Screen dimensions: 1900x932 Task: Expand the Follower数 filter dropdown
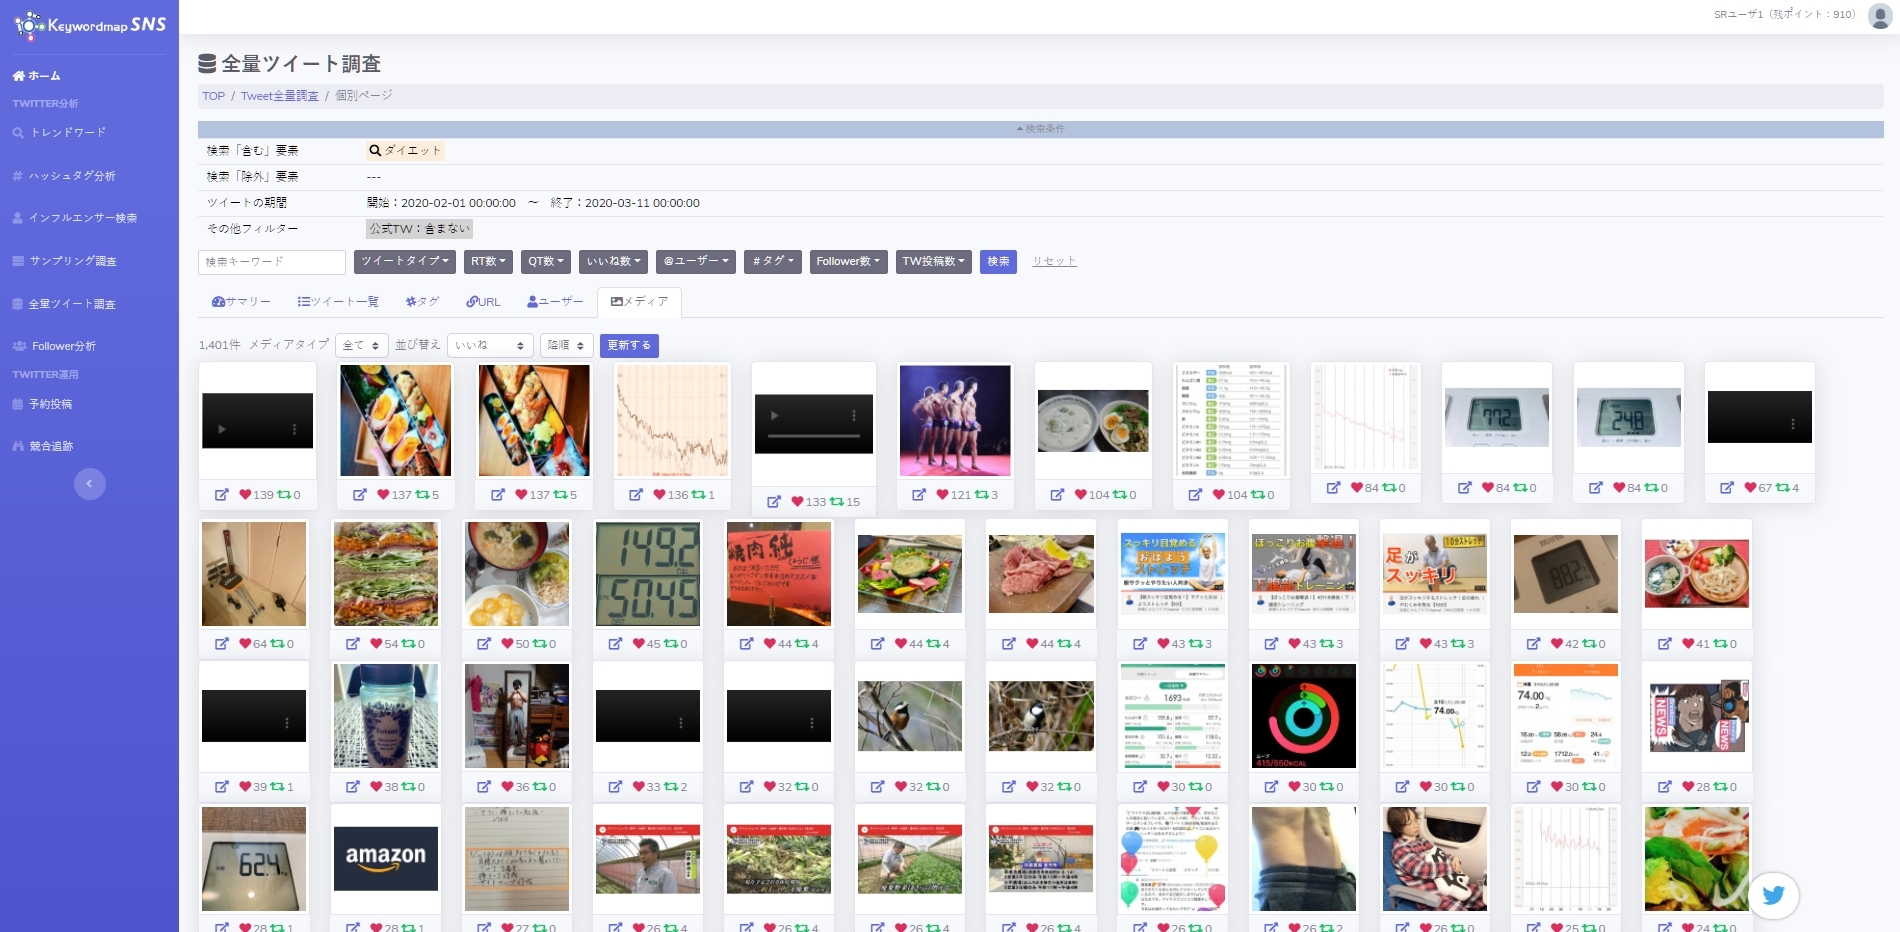pyautogui.click(x=847, y=261)
